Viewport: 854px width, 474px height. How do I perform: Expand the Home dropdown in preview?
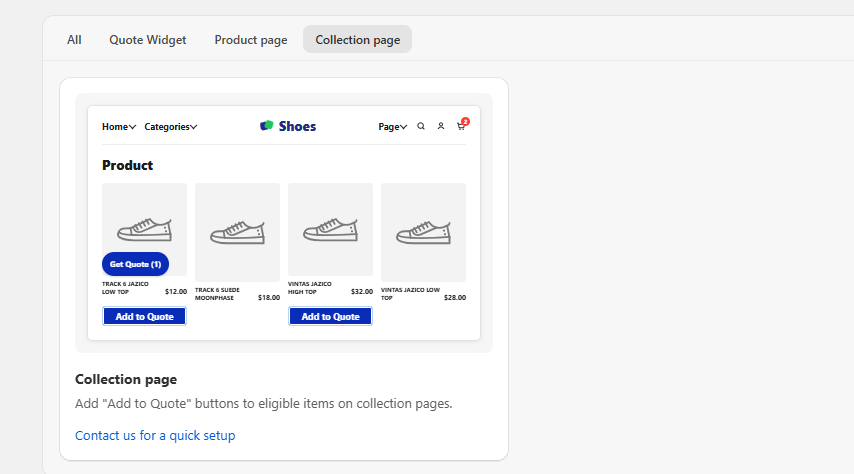(119, 126)
